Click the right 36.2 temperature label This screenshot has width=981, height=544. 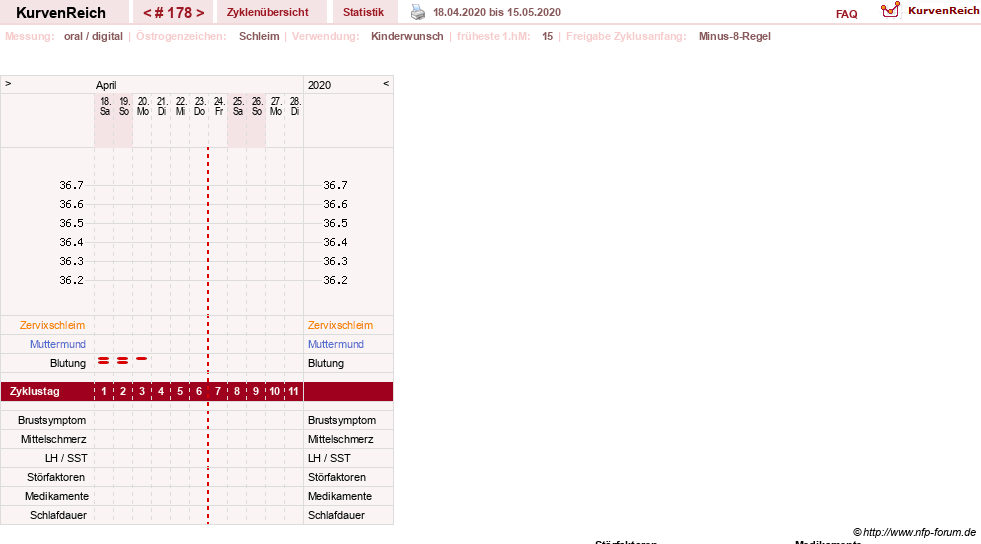point(335,280)
